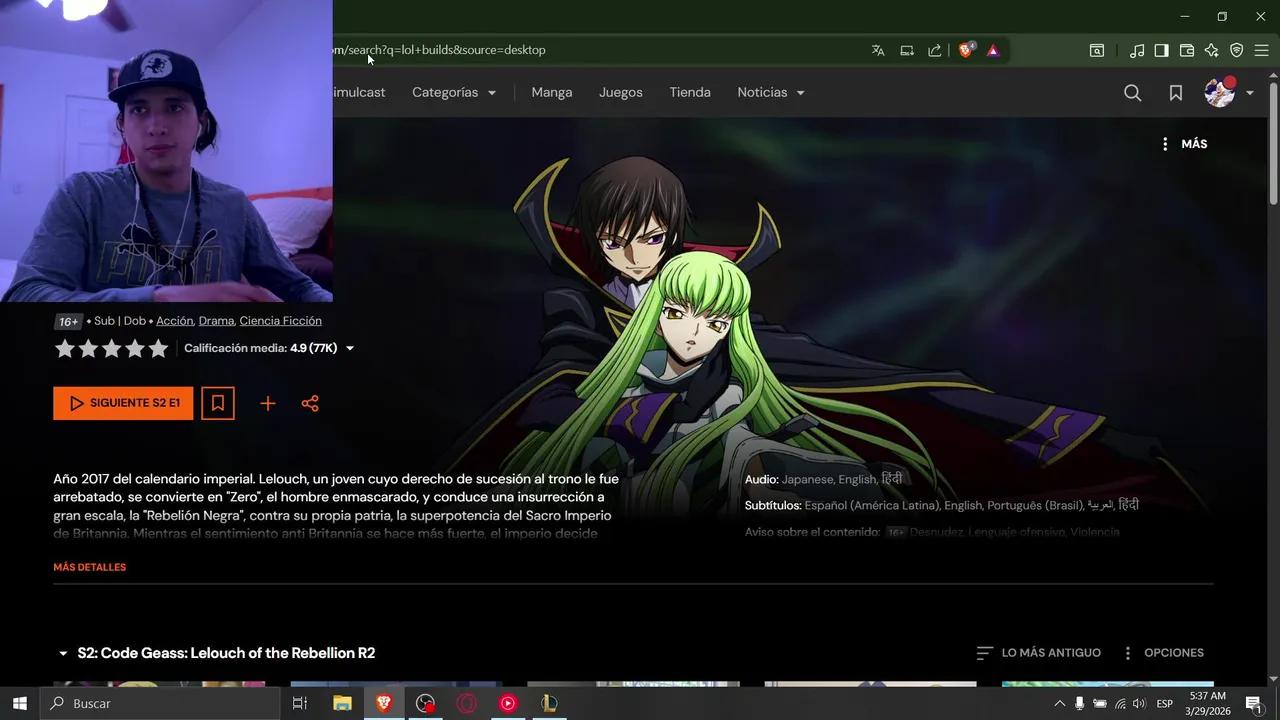Click the browser address bar URL
The height and width of the screenshot is (720, 1280).
pyautogui.click(x=440, y=50)
